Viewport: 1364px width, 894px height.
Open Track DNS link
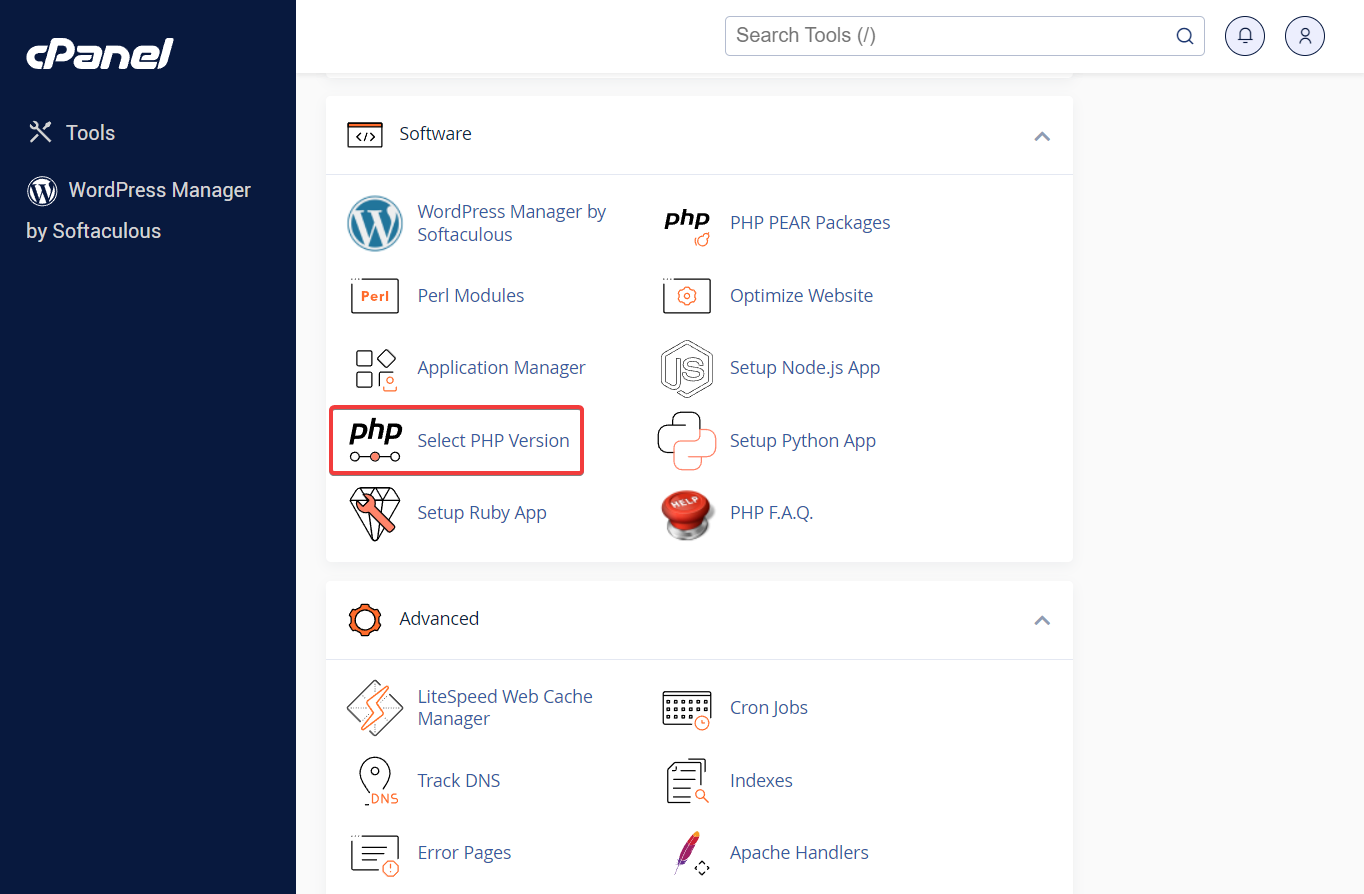(459, 781)
